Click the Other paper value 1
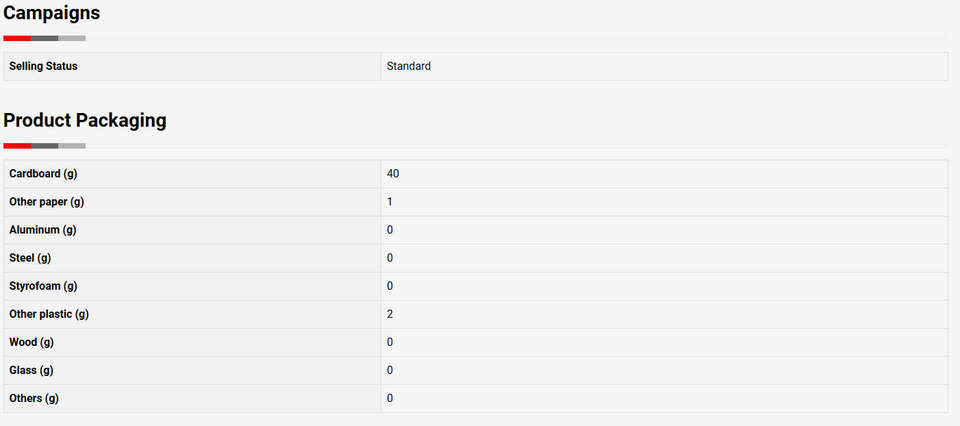Screen dimensions: 960x426 390,202
